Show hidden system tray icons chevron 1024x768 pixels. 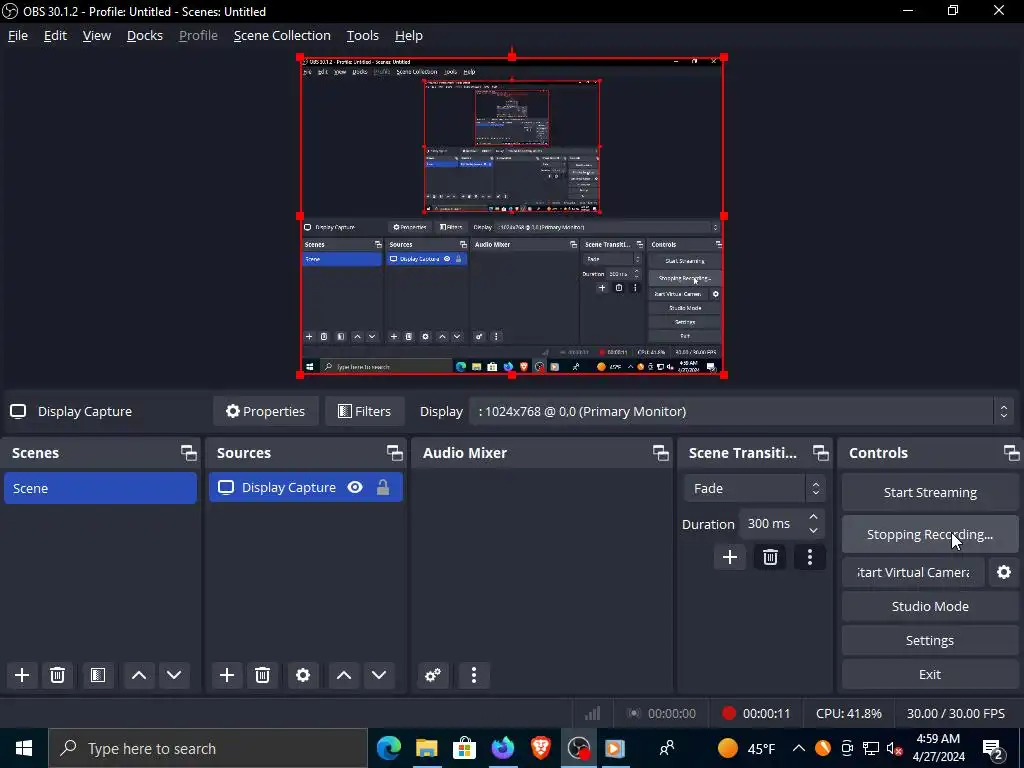tap(798, 748)
